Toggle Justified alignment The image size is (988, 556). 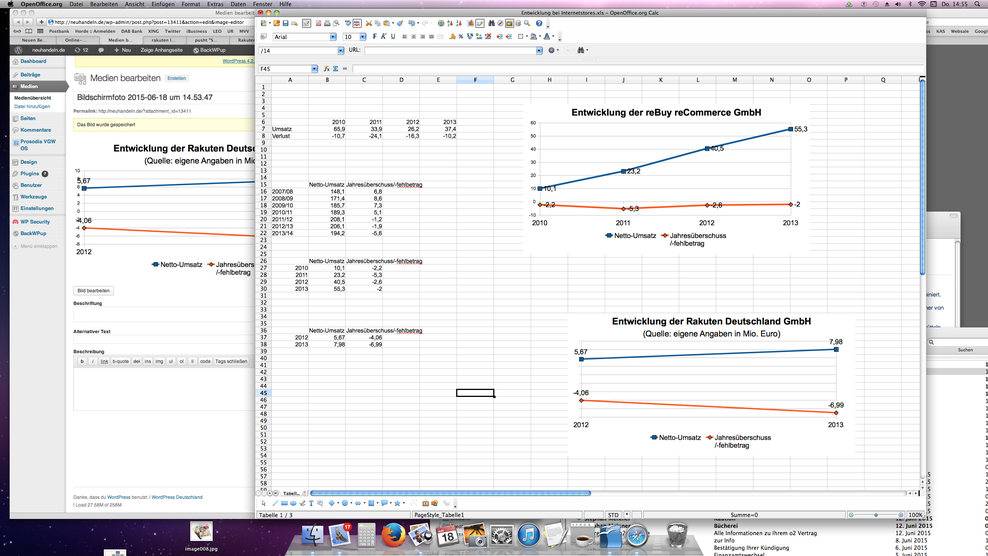click(x=431, y=37)
